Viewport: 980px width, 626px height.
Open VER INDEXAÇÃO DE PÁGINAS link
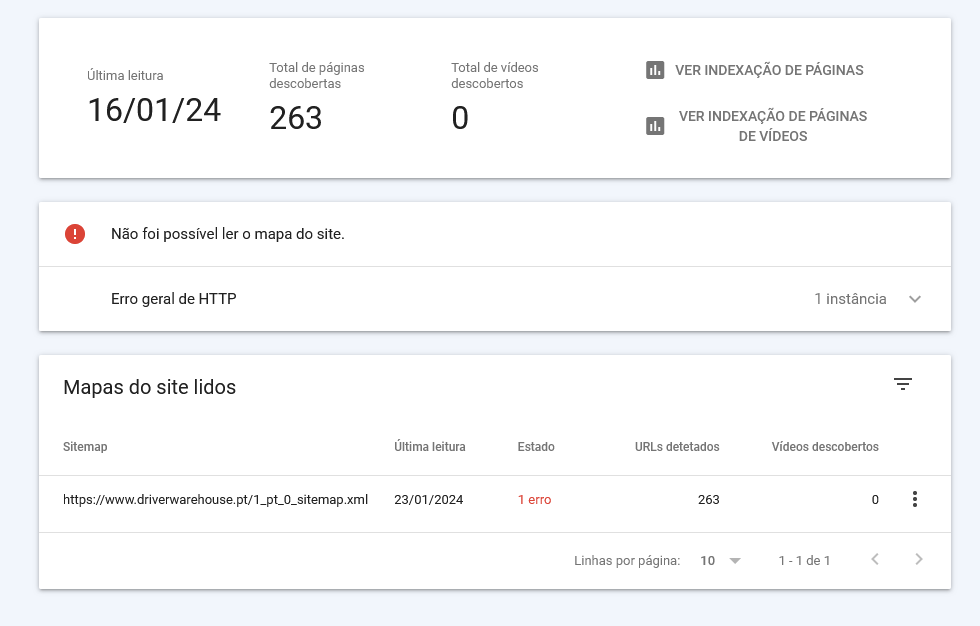pyautogui.click(x=769, y=70)
